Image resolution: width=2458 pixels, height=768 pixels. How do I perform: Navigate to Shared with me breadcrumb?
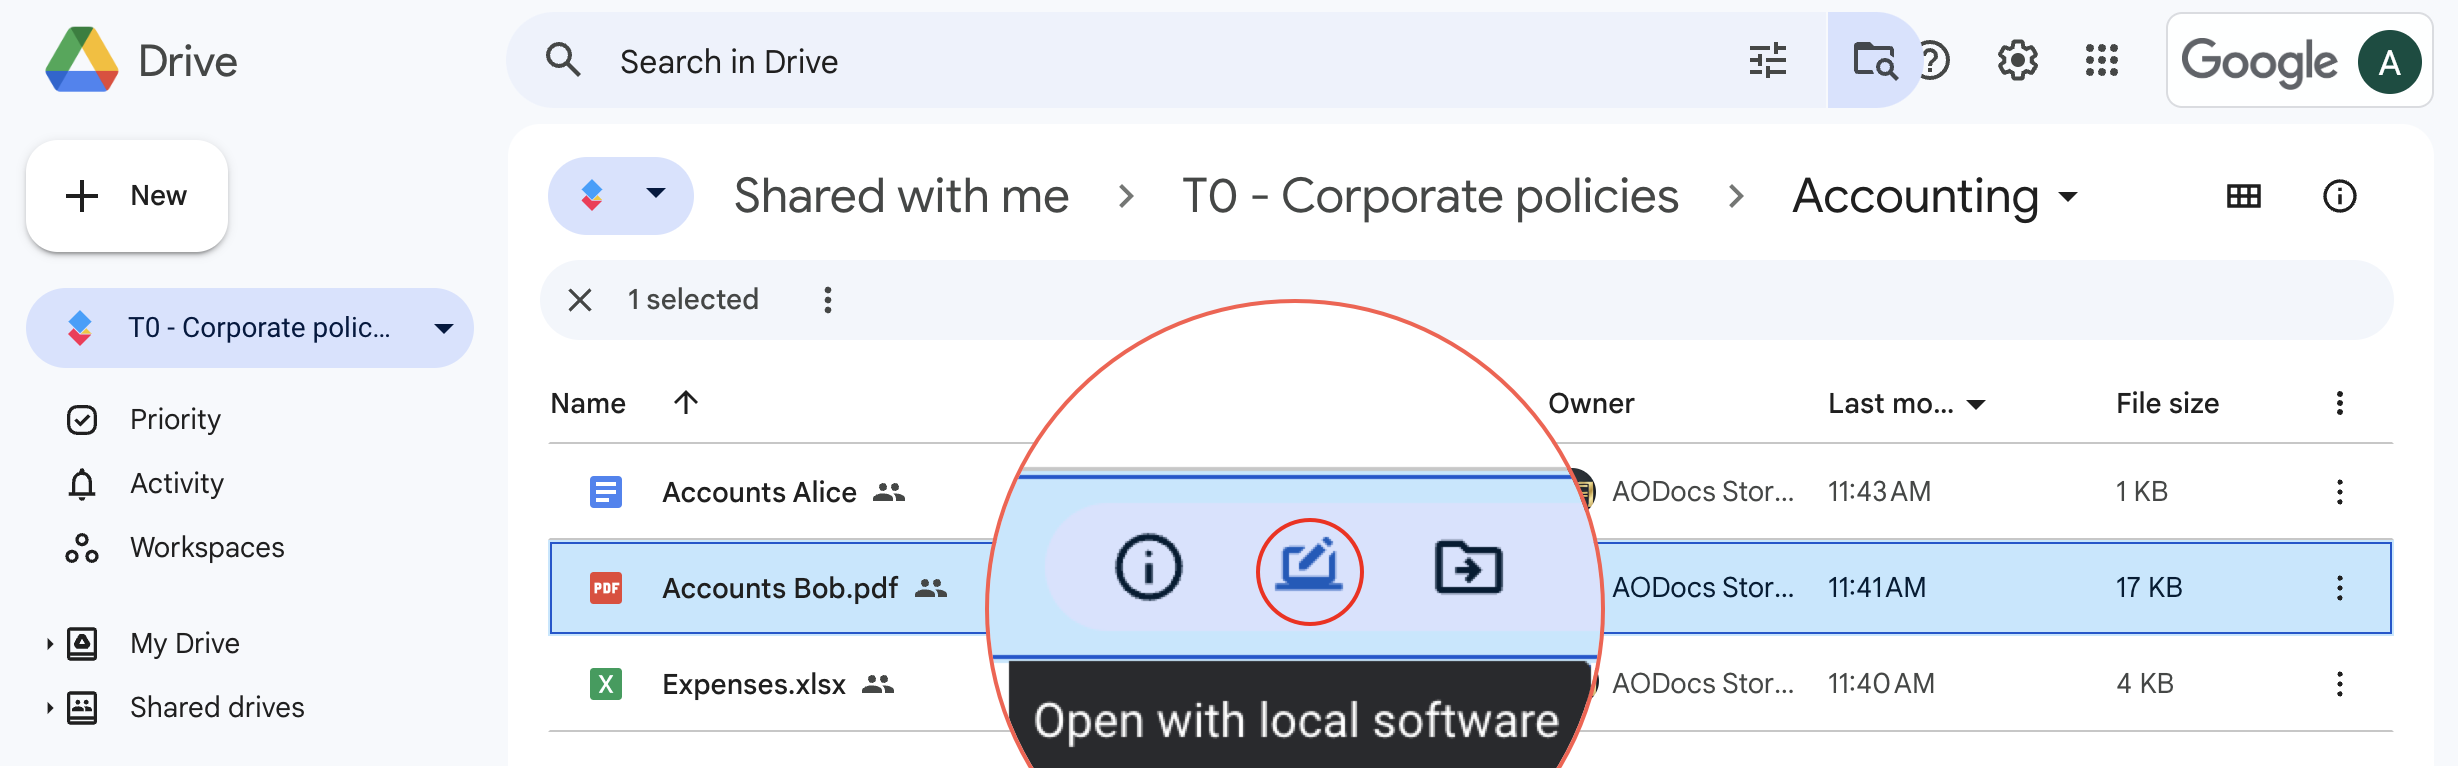click(901, 196)
